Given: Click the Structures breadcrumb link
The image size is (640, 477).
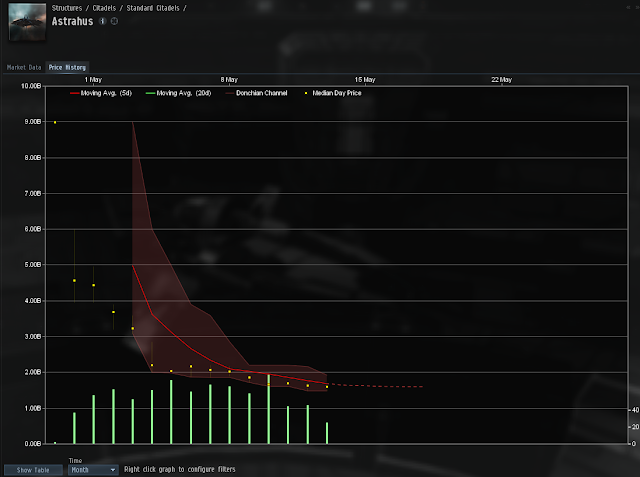Looking at the screenshot, I should (x=67, y=8).
